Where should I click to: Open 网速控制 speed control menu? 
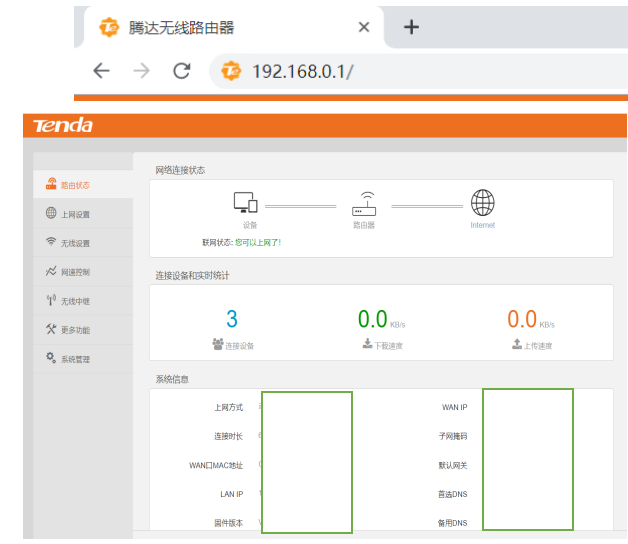click(x=75, y=272)
